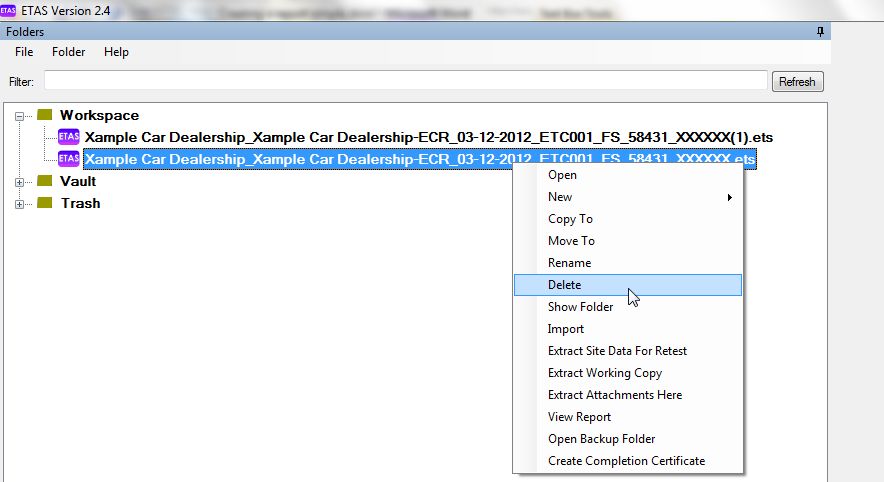Expand the Vault tree node
This screenshot has width=884, height=482.
pyautogui.click(x=20, y=182)
